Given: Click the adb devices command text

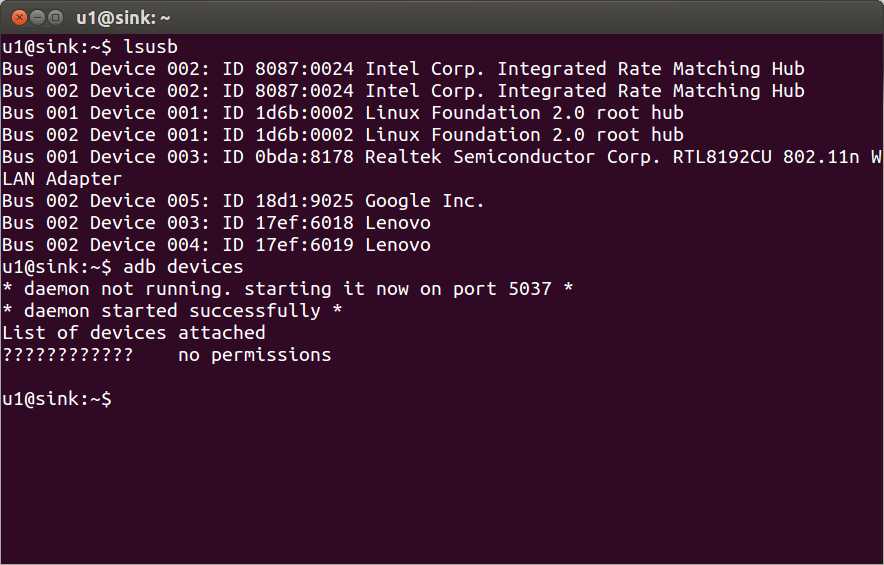Looking at the screenshot, I should [183, 267].
